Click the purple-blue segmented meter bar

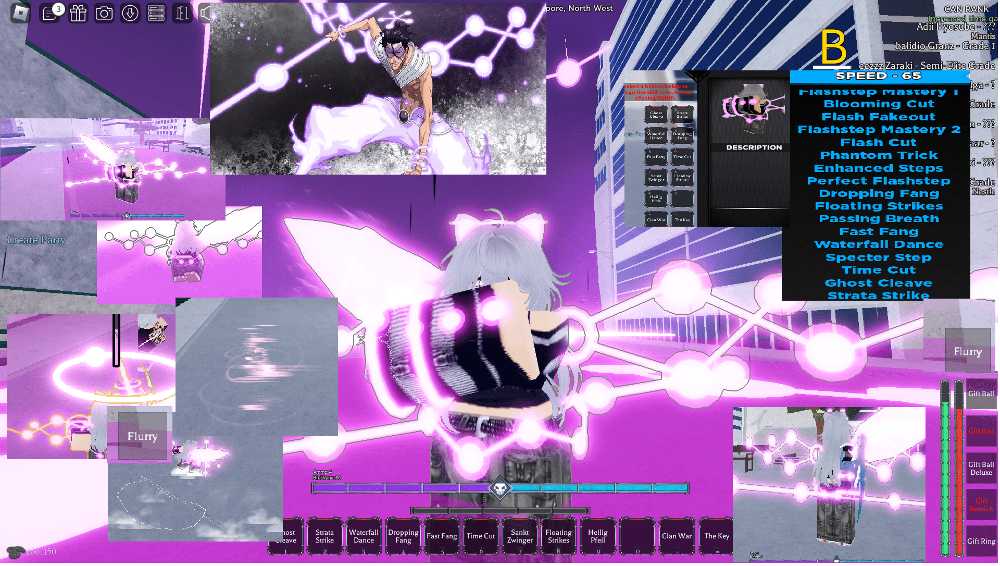500,488
